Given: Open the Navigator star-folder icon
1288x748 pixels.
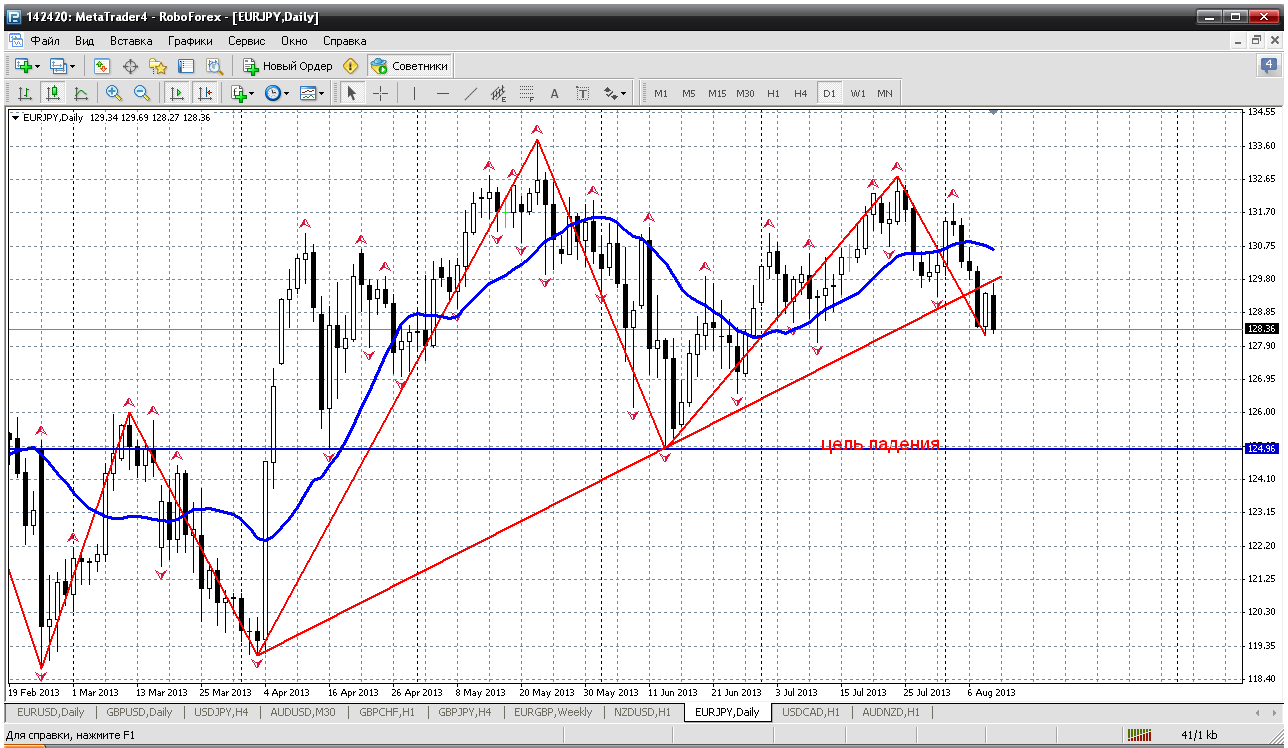Looking at the screenshot, I should coord(157,66).
